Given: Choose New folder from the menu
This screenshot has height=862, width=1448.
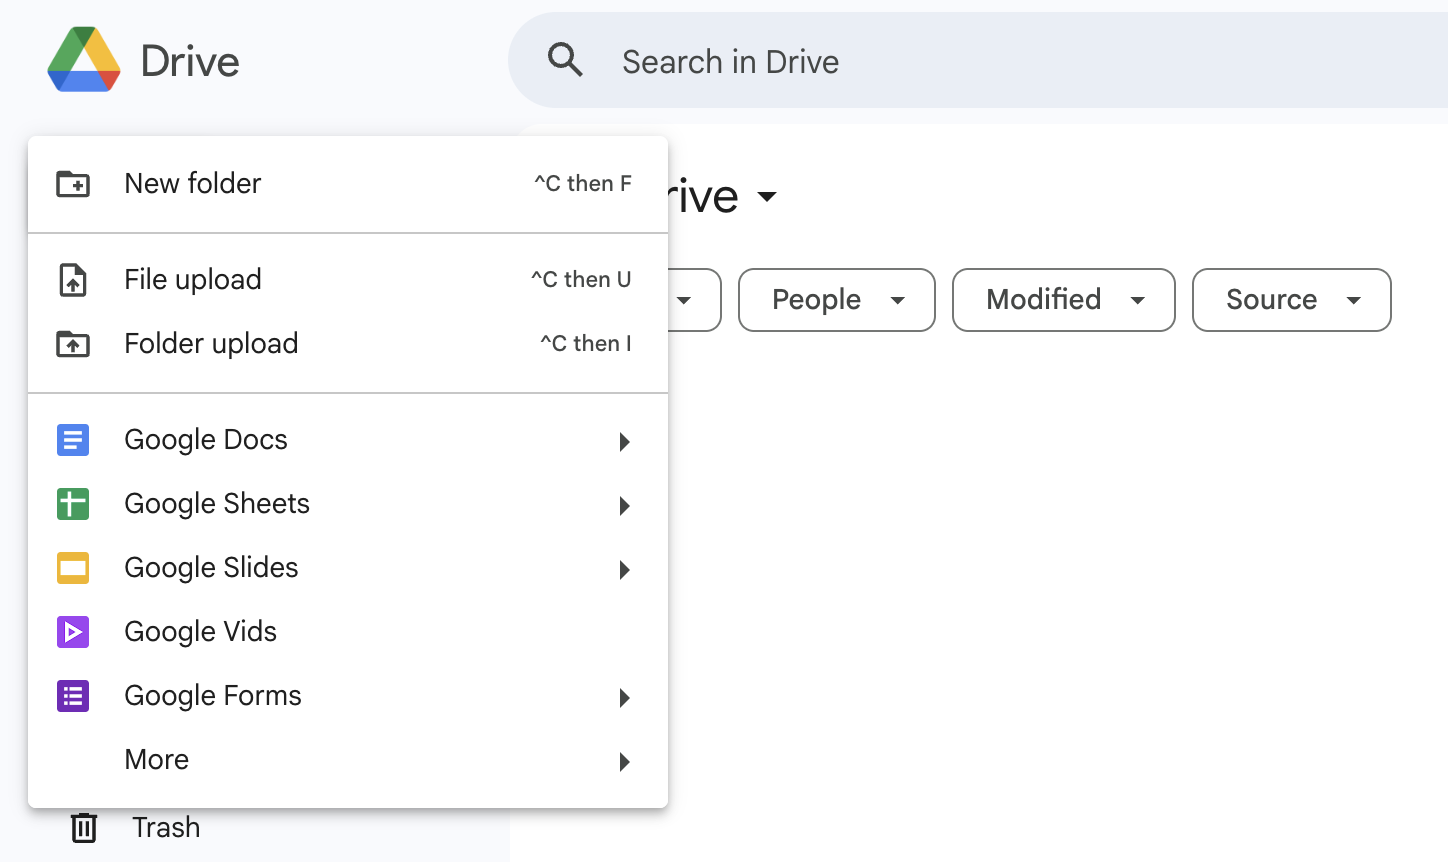Looking at the screenshot, I should (x=192, y=183).
